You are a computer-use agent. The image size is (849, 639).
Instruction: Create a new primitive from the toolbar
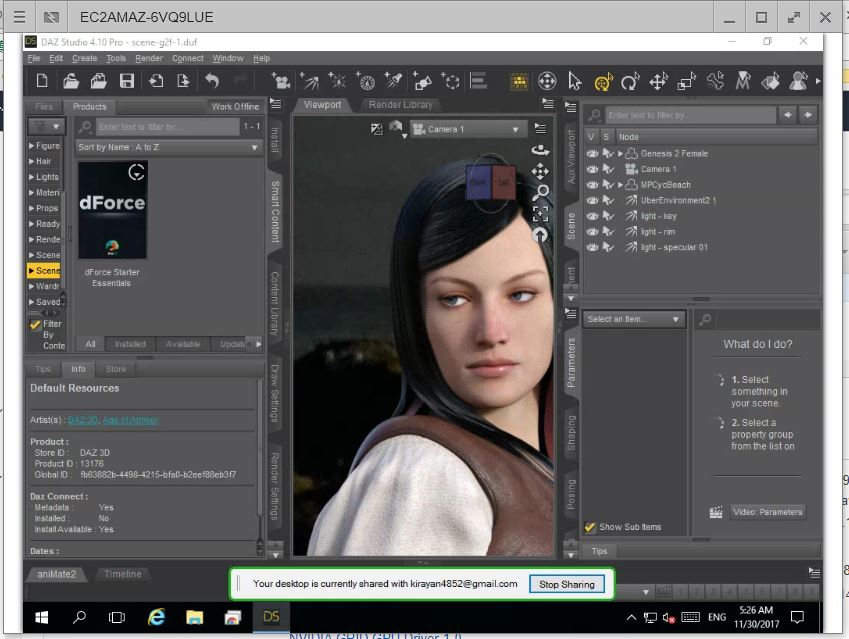[x=422, y=81]
